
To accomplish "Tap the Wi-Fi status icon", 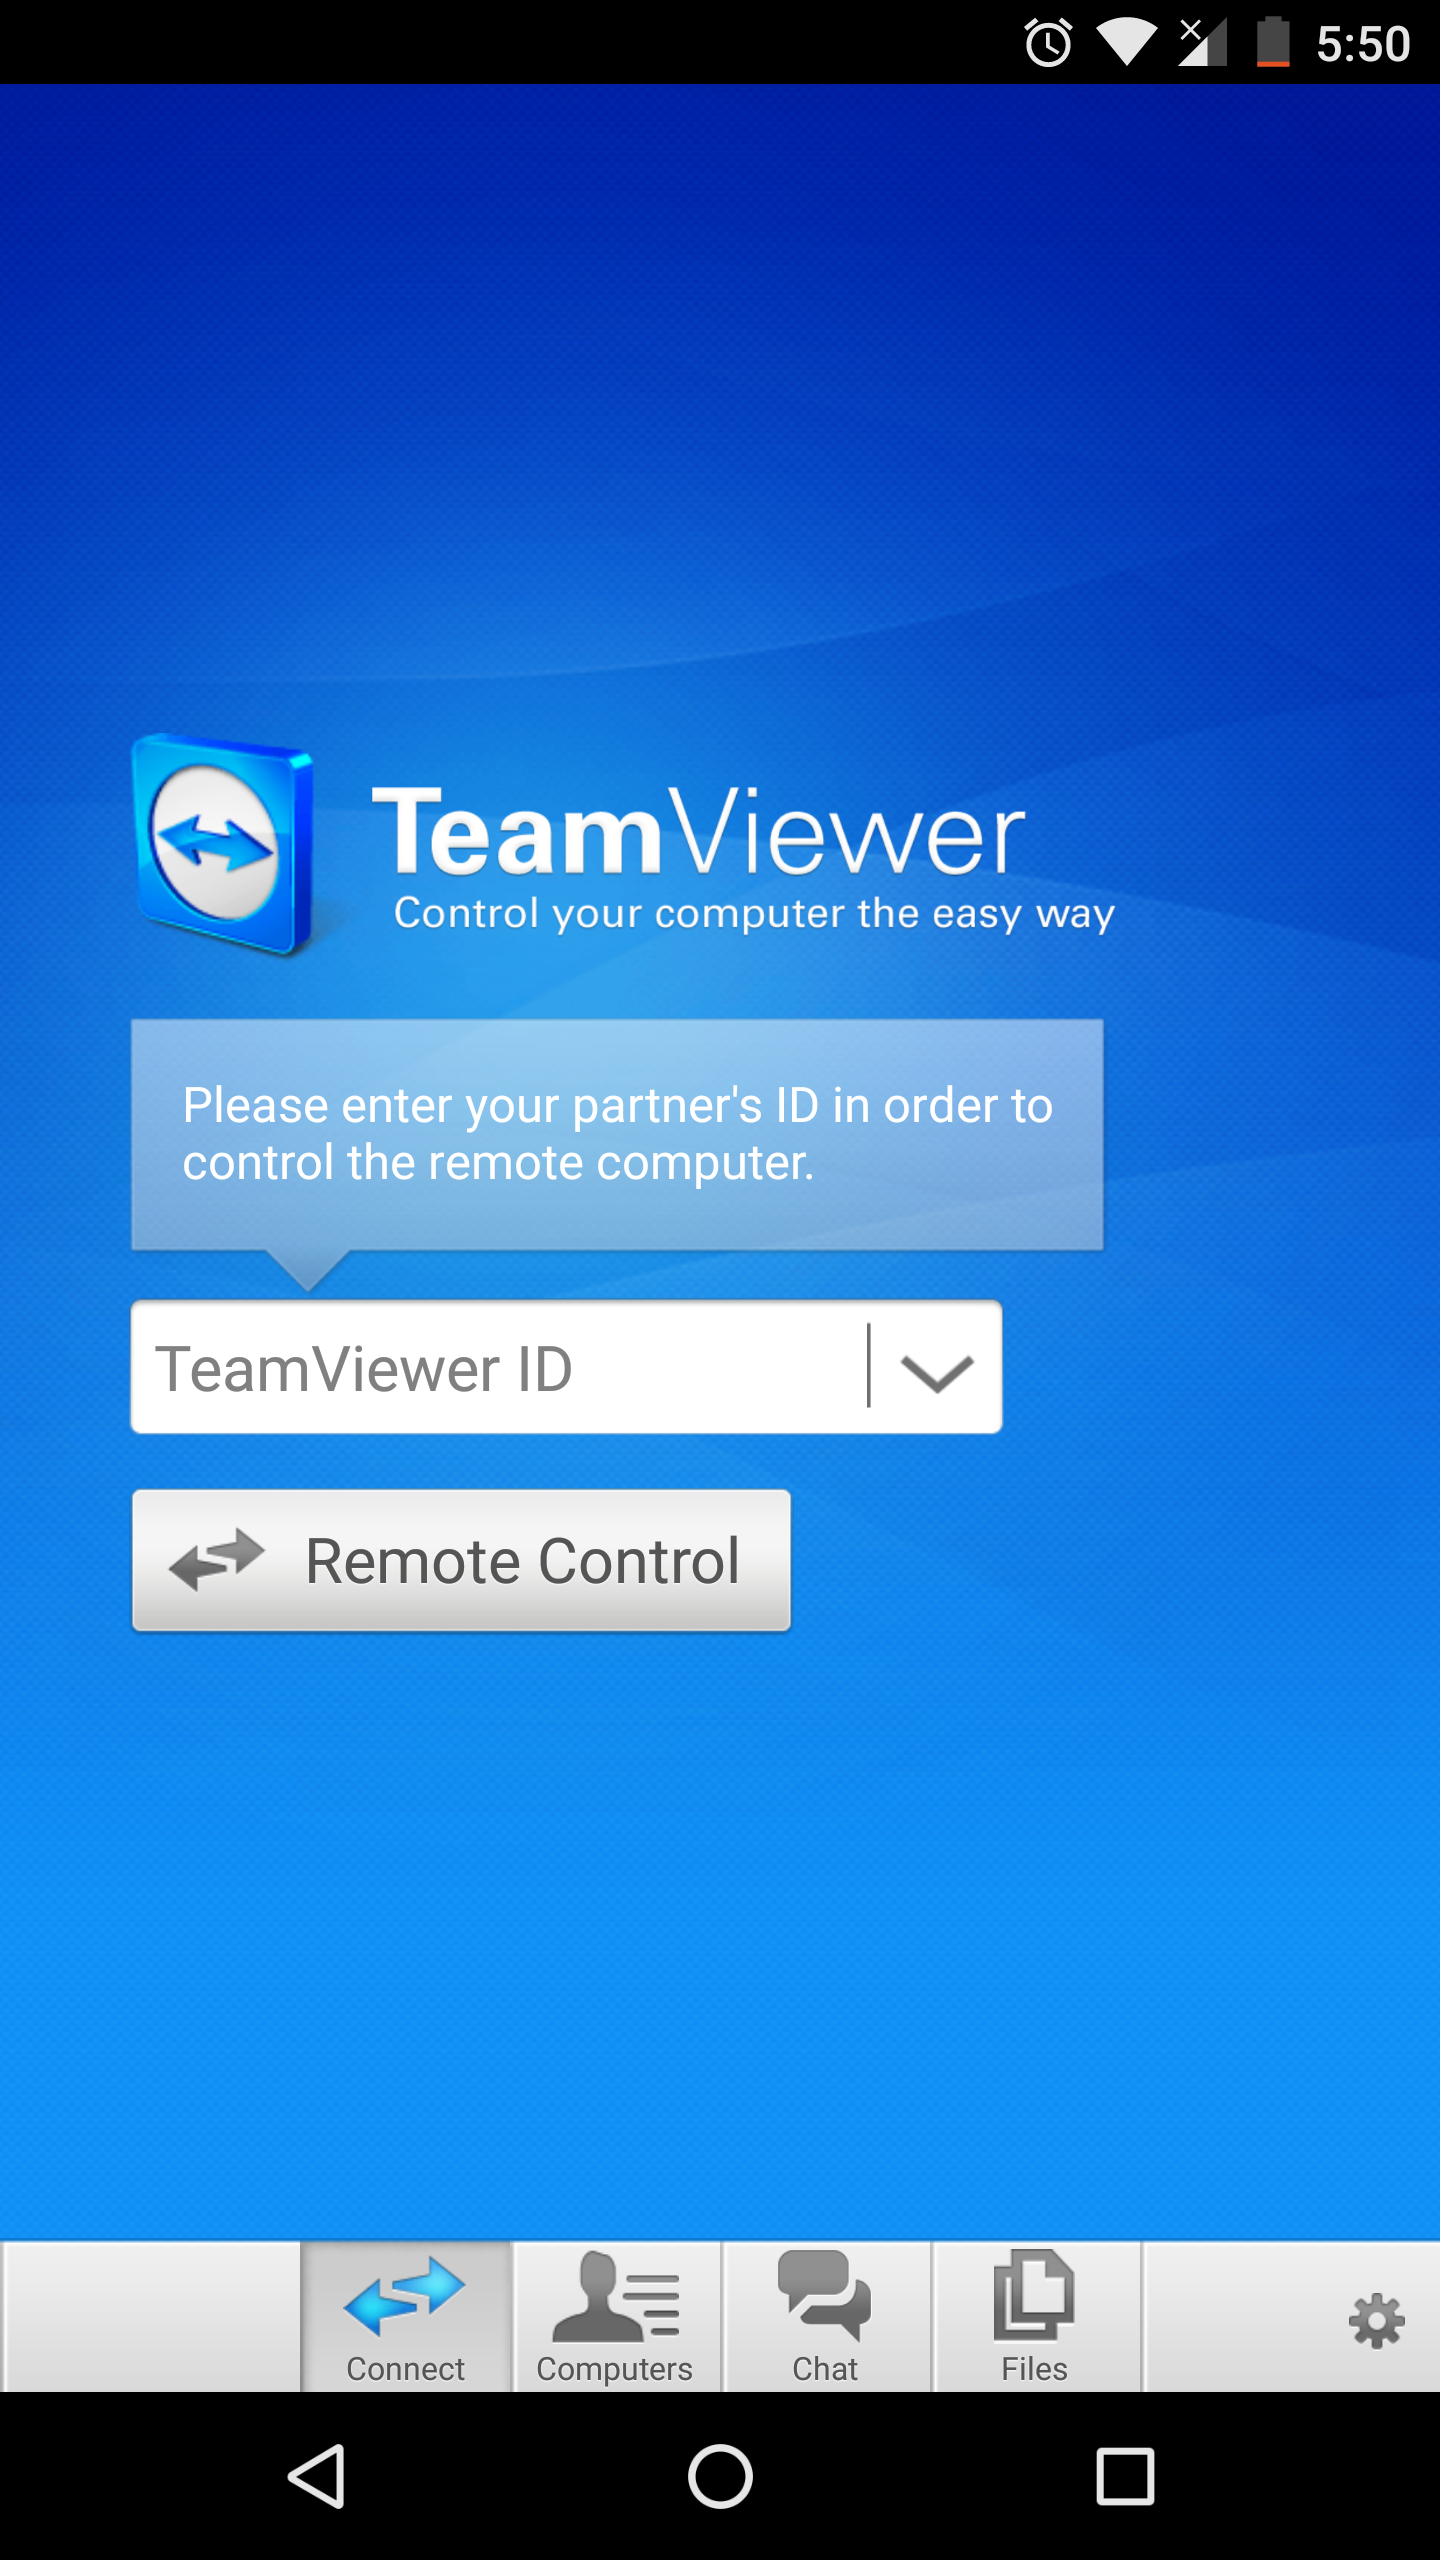I will click(1127, 43).
